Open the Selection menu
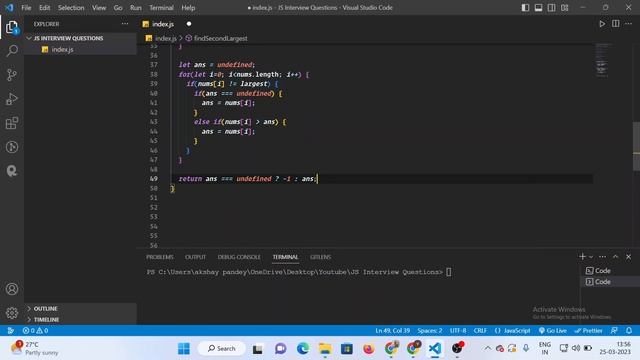The width and height of the screenshot is (640, 360). [x=71, y=8]
